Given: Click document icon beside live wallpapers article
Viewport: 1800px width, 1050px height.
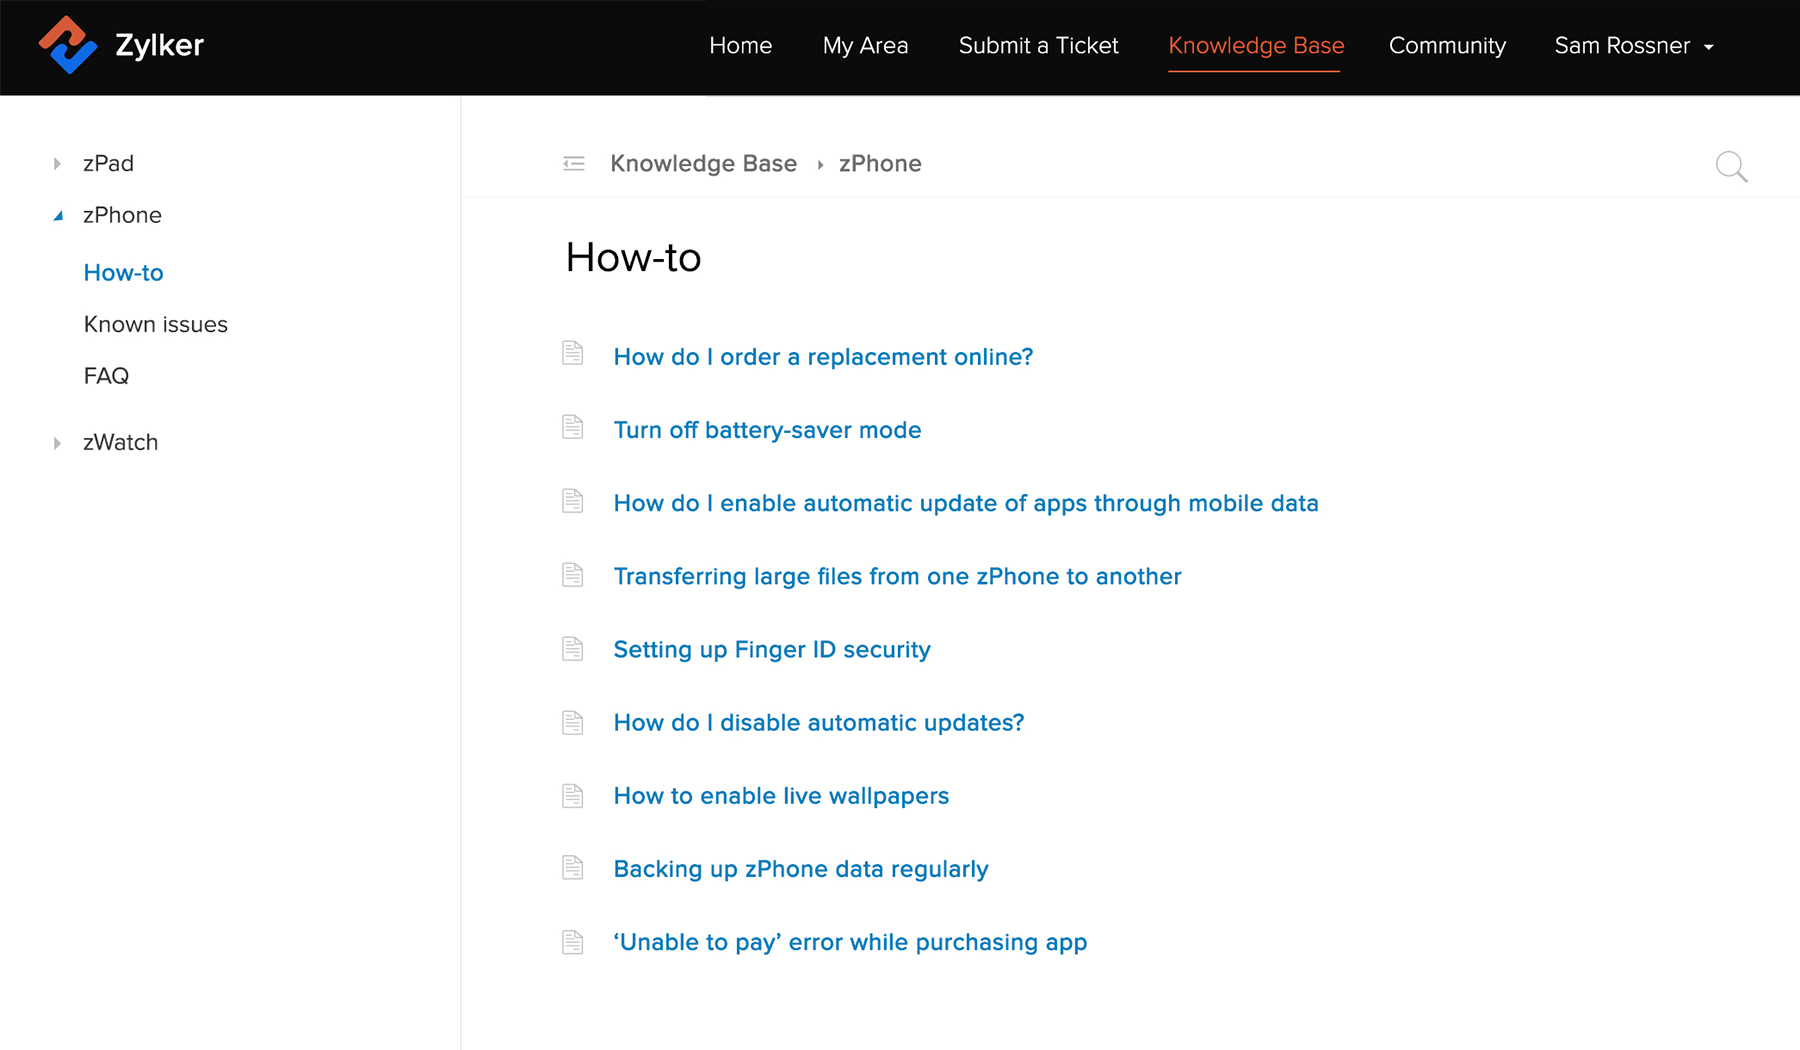Looking at the screenshot, I should 573,795.
